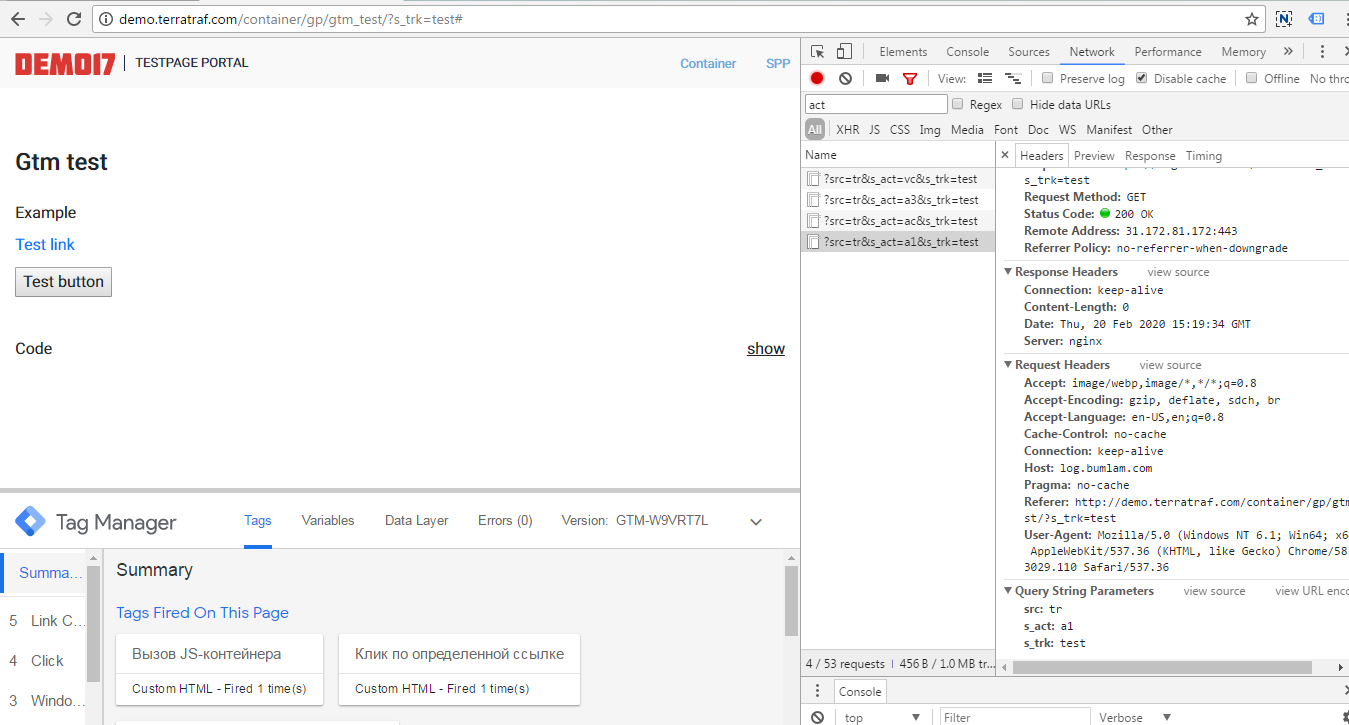The image size is (1349, 725).
Task: Toggle the device toolbar icon in DevTools
Action: pyautogui.click(x=844, y=52)
